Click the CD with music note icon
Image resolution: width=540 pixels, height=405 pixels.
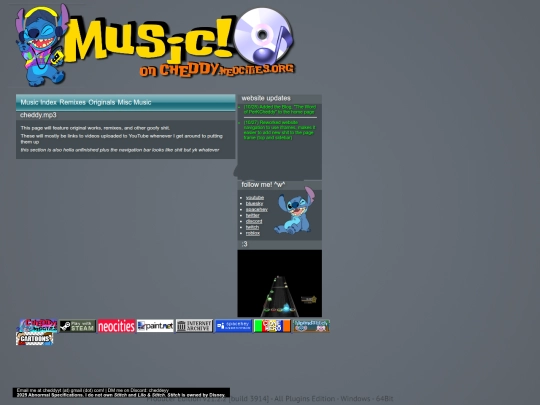pos(264,35)
